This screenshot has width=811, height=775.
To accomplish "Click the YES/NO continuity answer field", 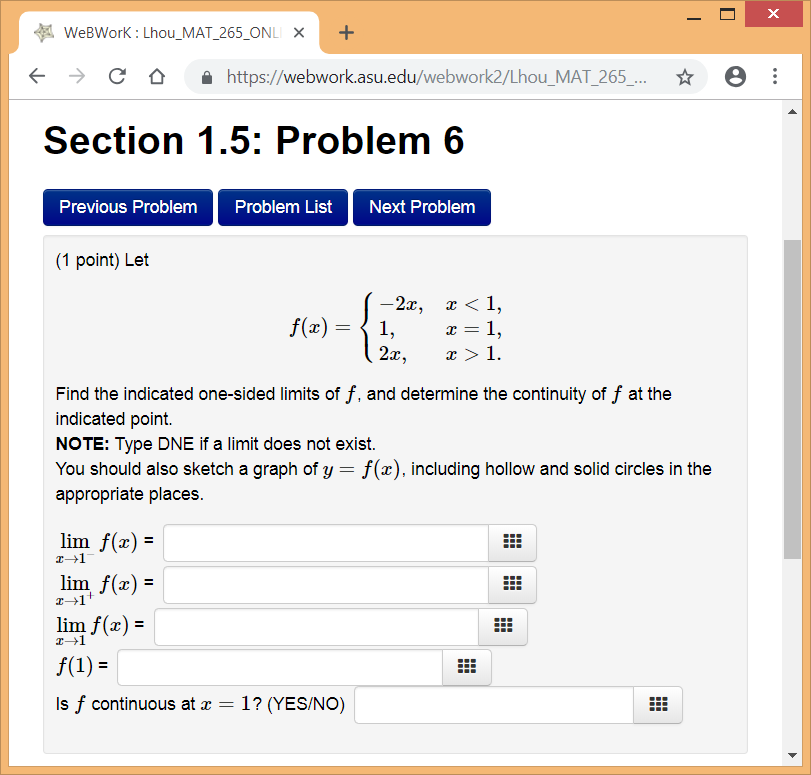I will [x=494, y=705].
